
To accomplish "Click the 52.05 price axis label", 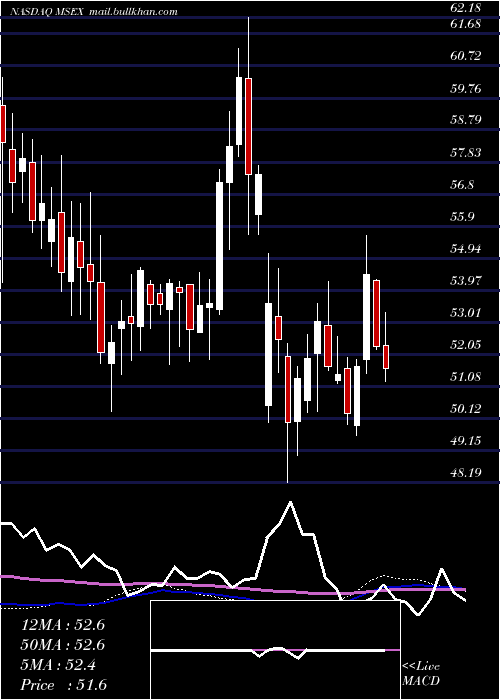I will pos(466,345).
